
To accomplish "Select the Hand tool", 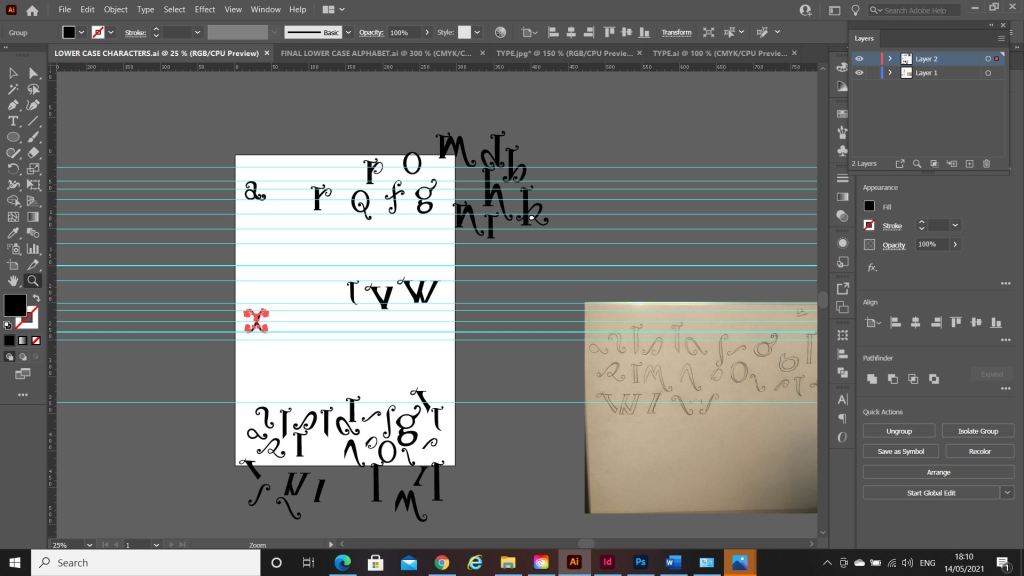I will tap(14, 281).
